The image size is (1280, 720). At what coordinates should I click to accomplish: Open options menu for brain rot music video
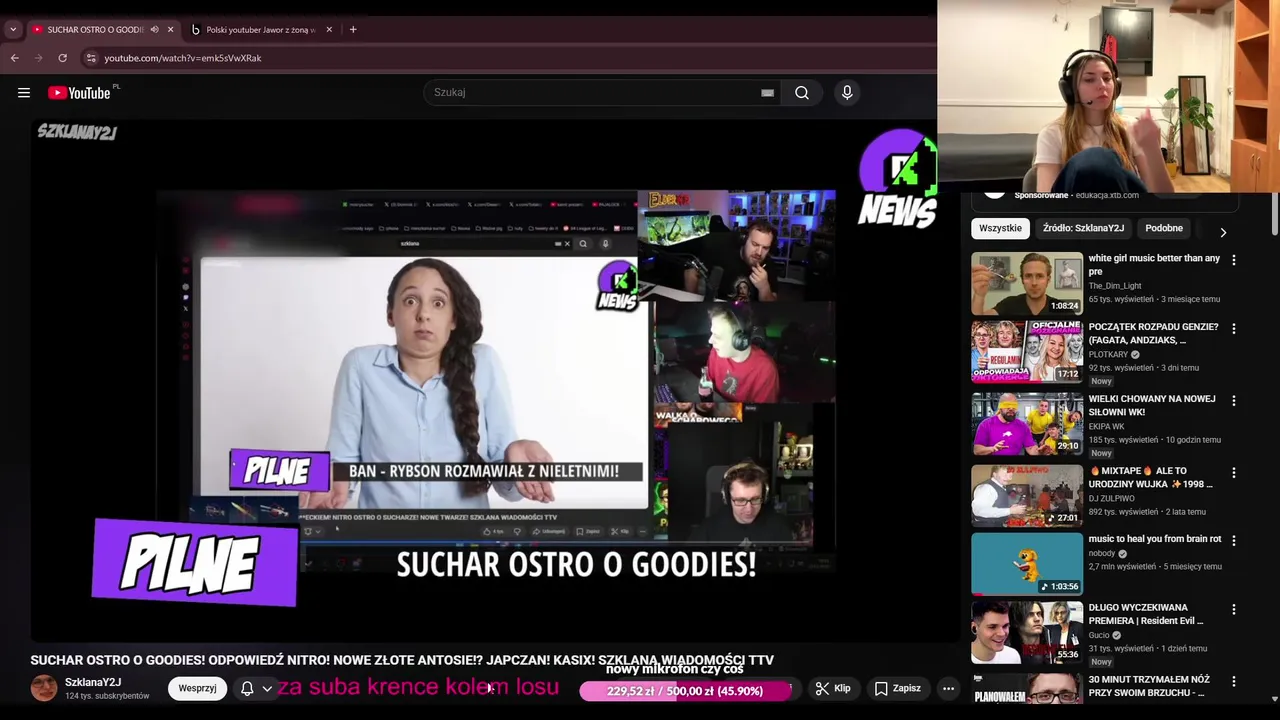[x=1233, y=540]
